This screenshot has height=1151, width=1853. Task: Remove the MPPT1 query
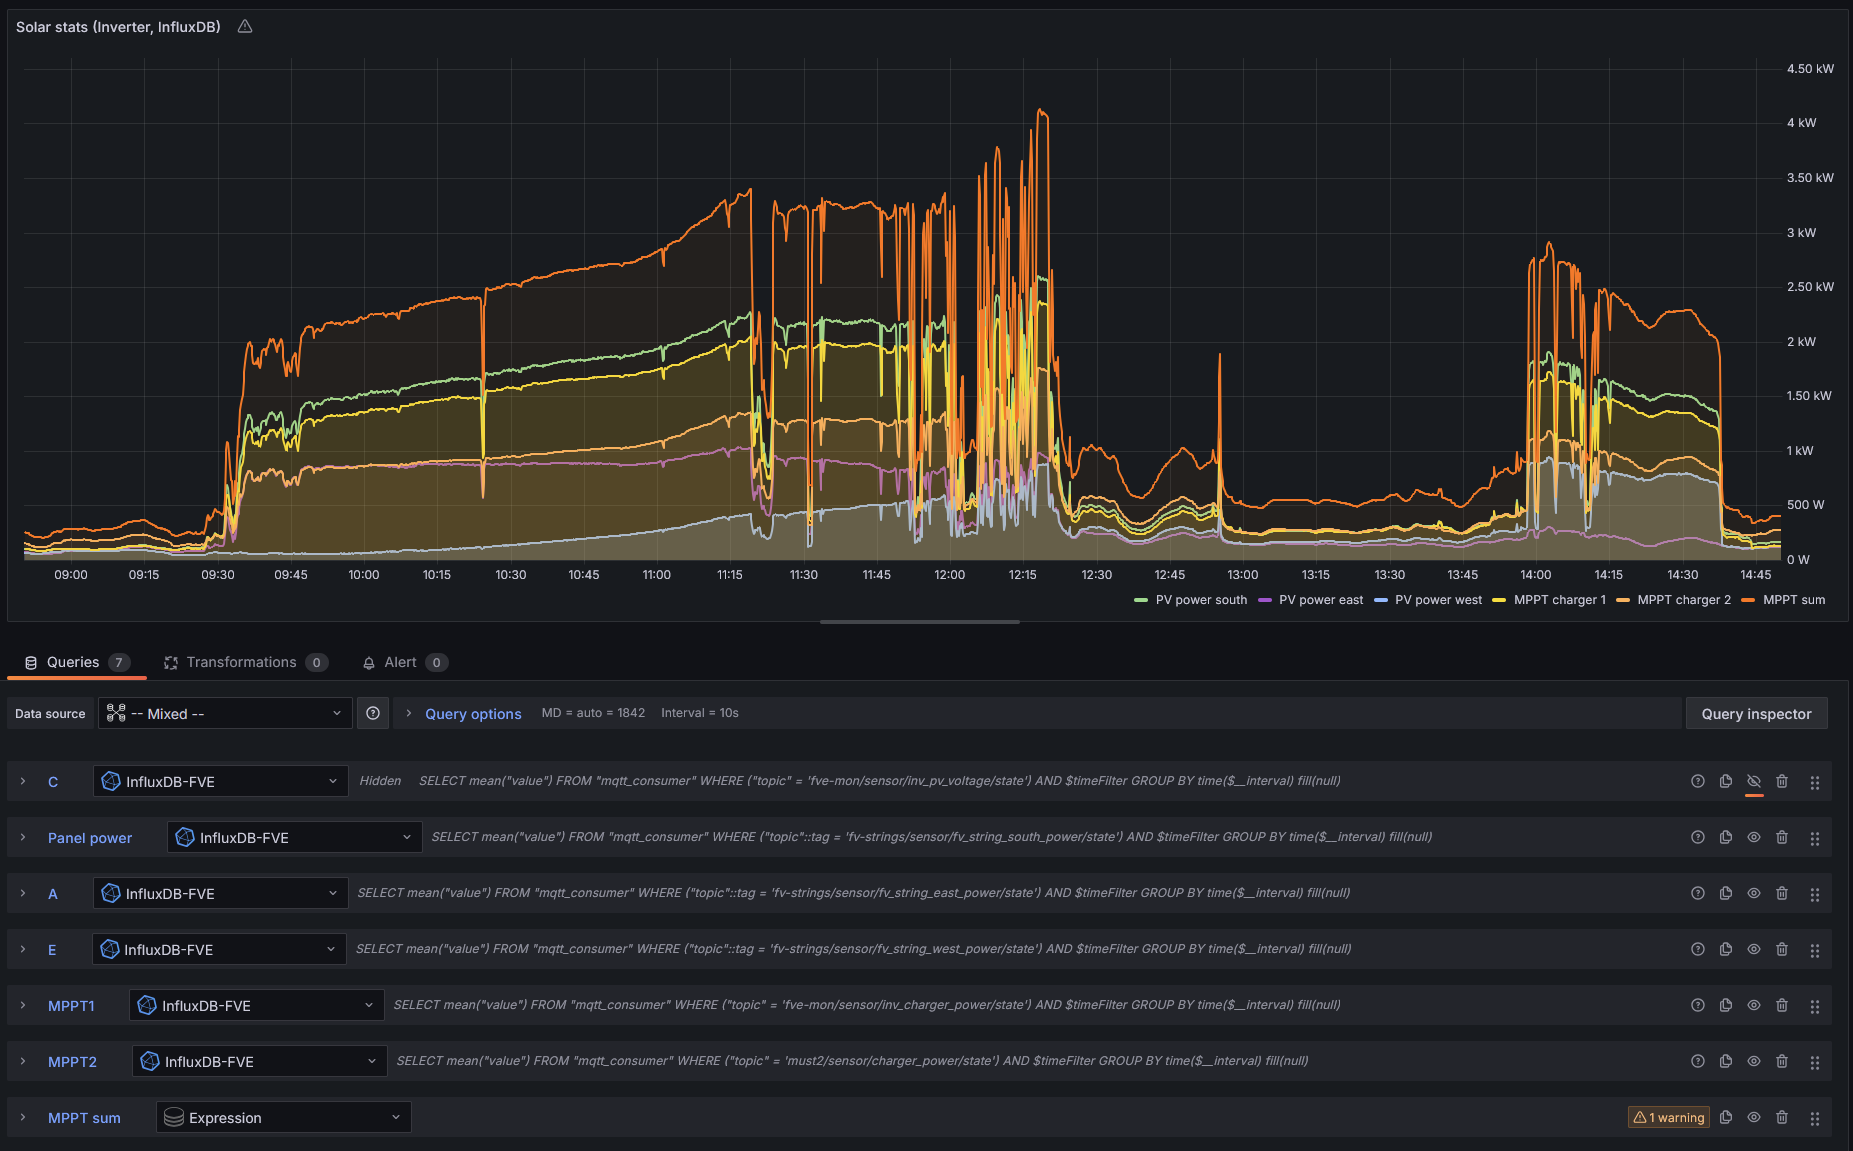pyautogui.click(x=1782, y=1005)
